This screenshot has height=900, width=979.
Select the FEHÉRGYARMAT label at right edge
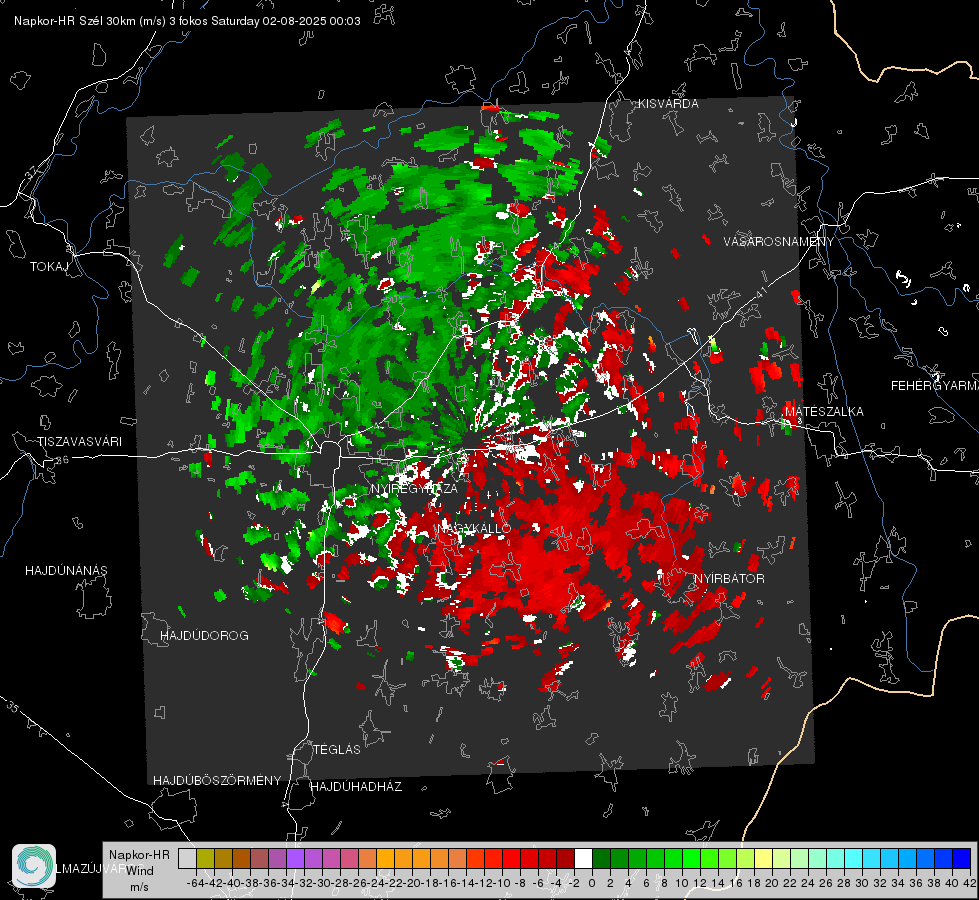tap(935, 386)
